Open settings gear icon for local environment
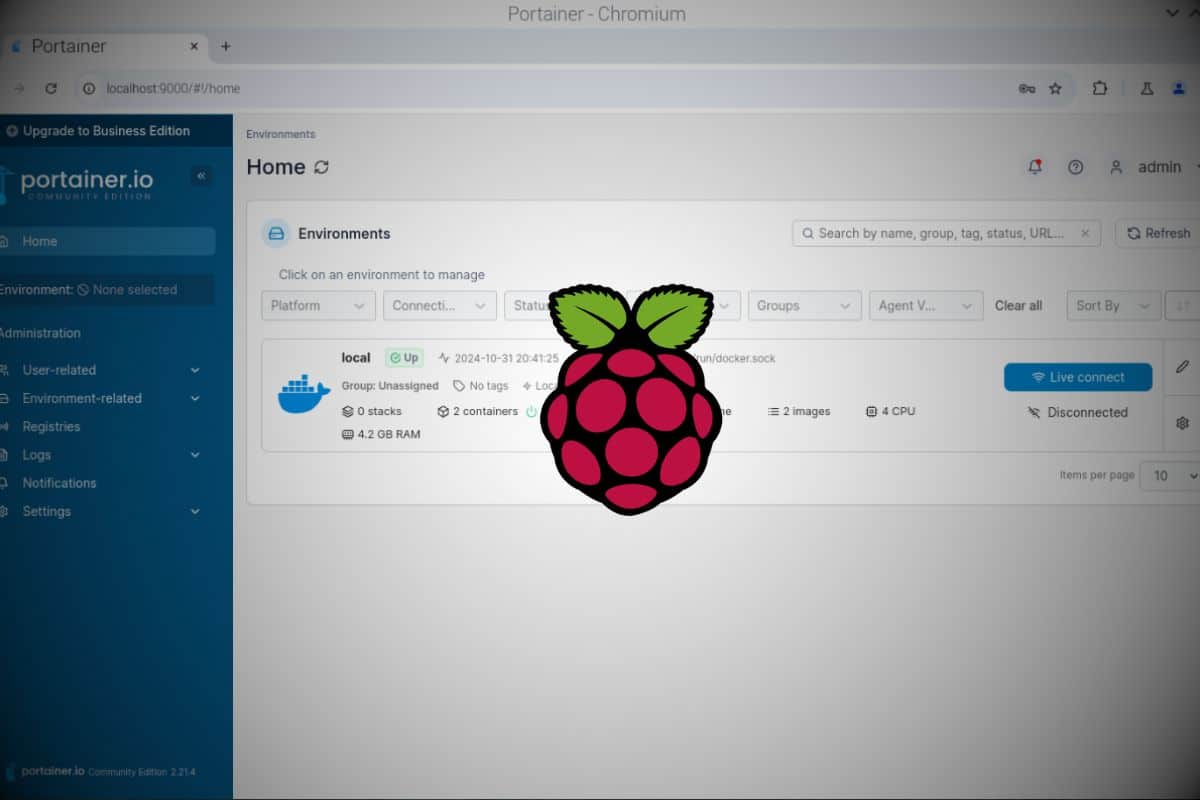Viewport: 1200px width, 800px height. click(1182, 423)
